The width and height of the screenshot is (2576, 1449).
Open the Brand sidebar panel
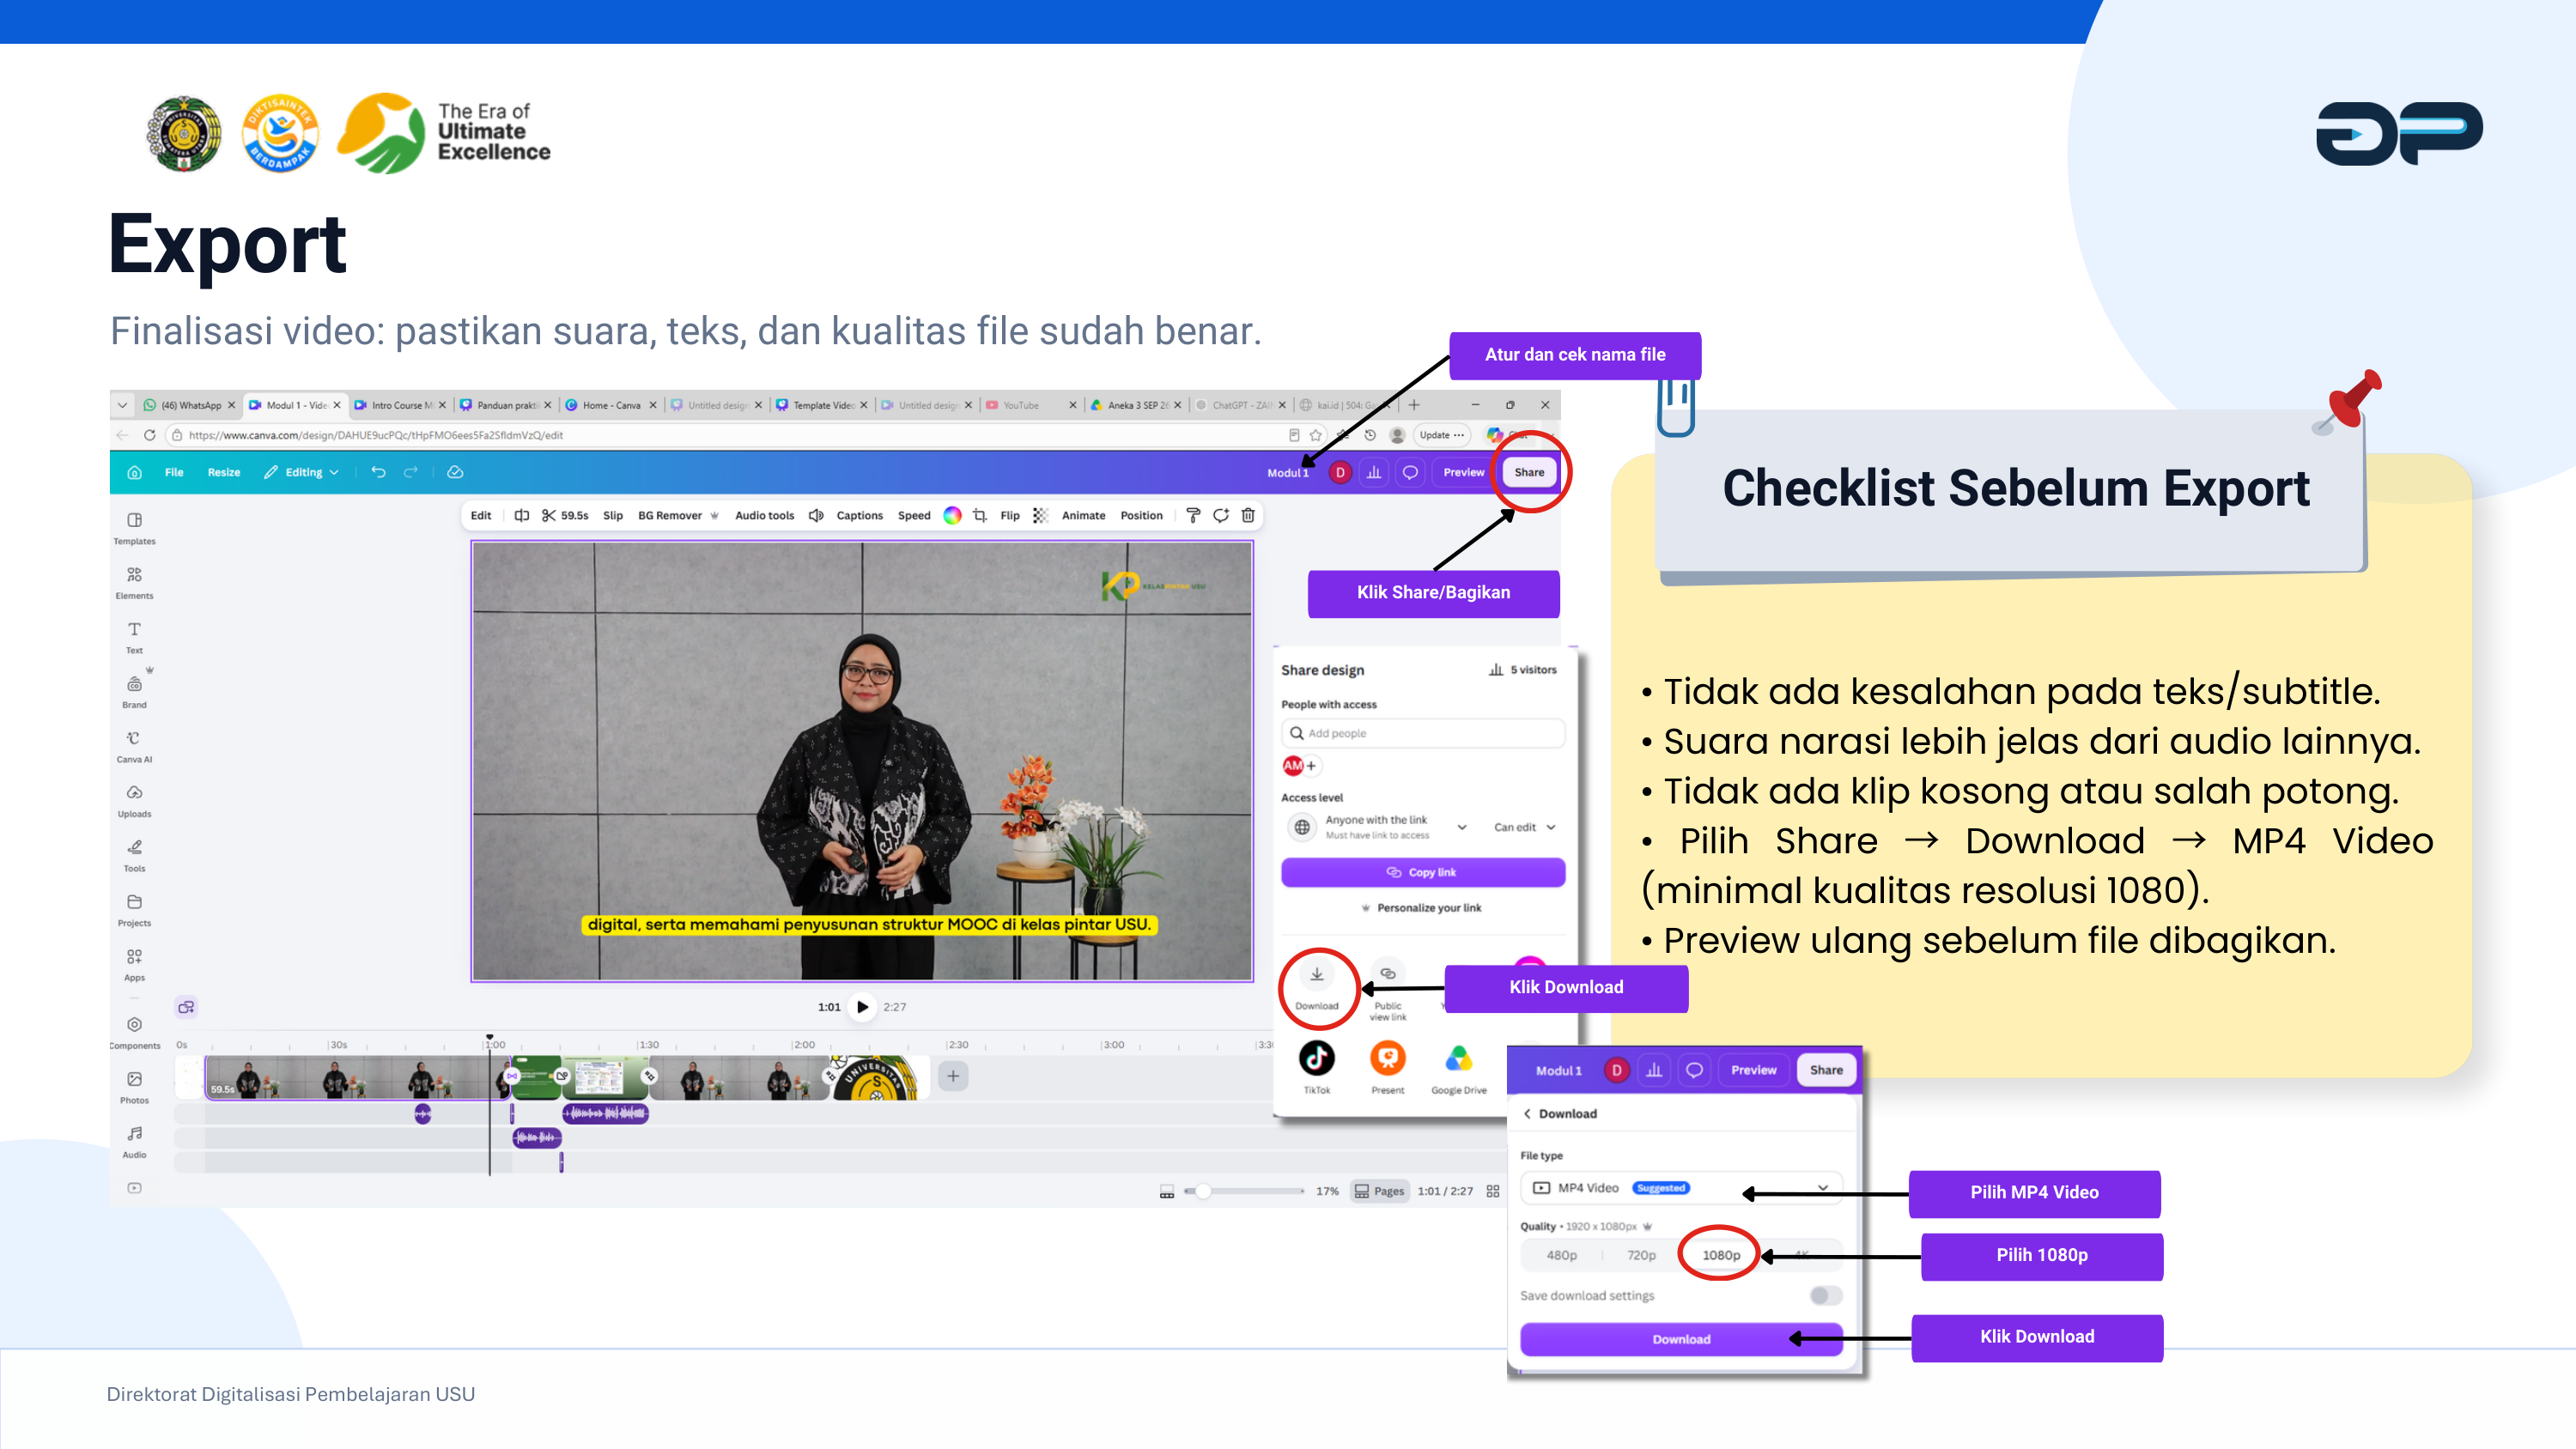[134, 692]
